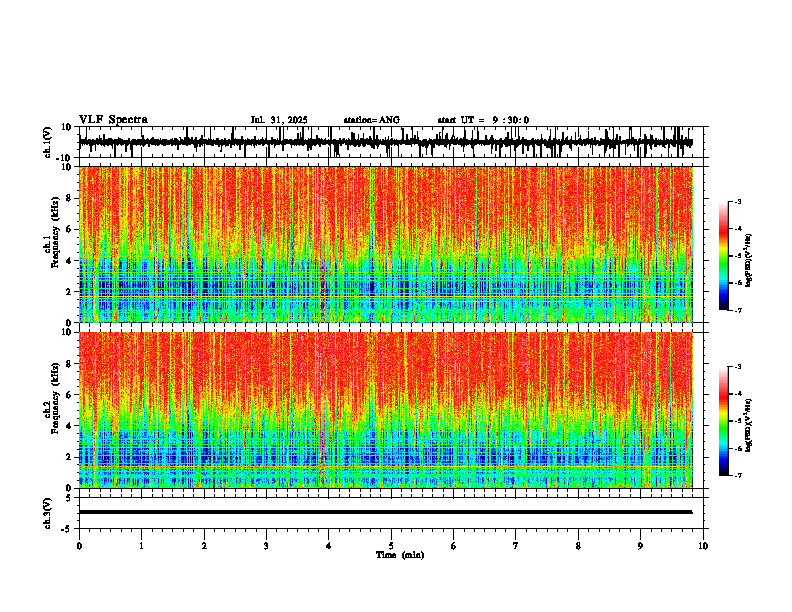Click the "8" kHz tick on ch.1 spectrogram axis
The width and height of the screenshot is (792, 612).
point(70,198)
